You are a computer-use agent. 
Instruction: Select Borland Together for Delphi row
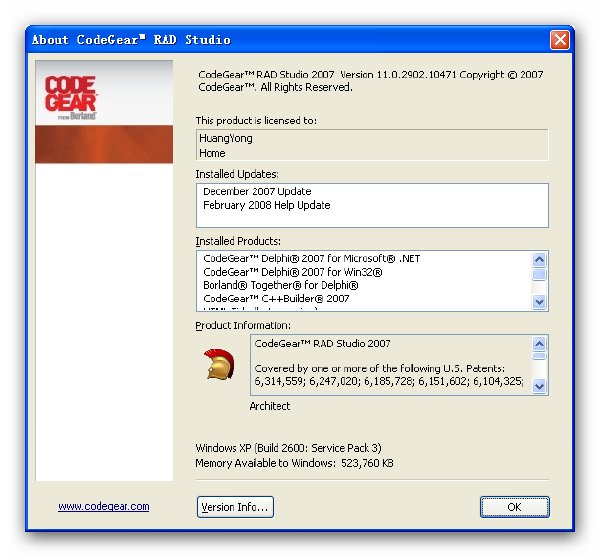pos(281,285)
